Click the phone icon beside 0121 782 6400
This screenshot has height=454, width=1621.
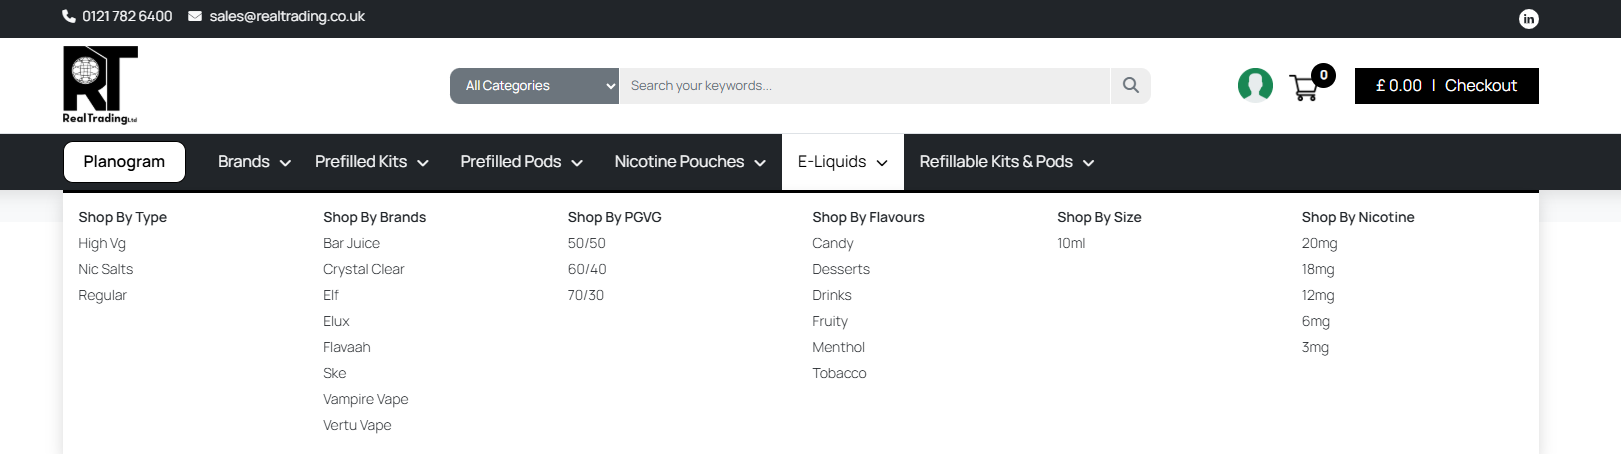[69, 16]
